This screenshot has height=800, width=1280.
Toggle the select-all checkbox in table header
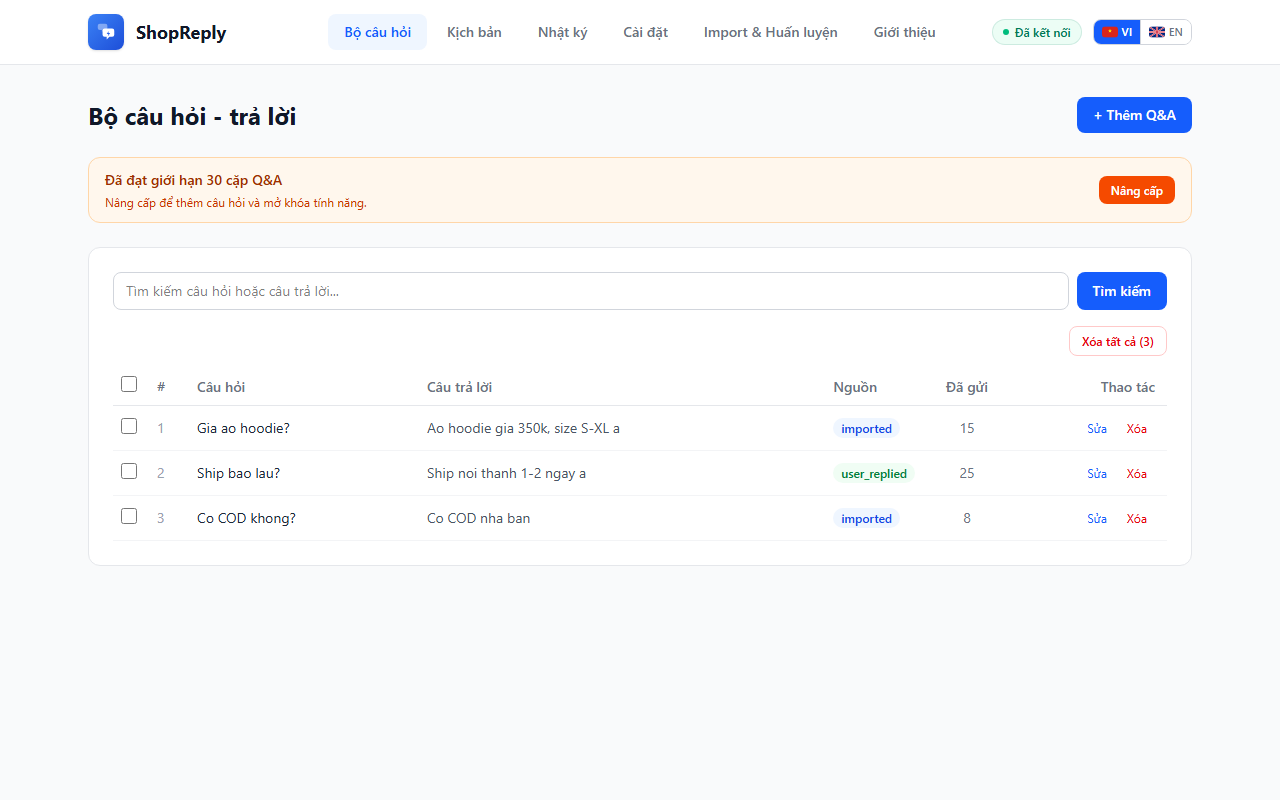tap(129, 384)
